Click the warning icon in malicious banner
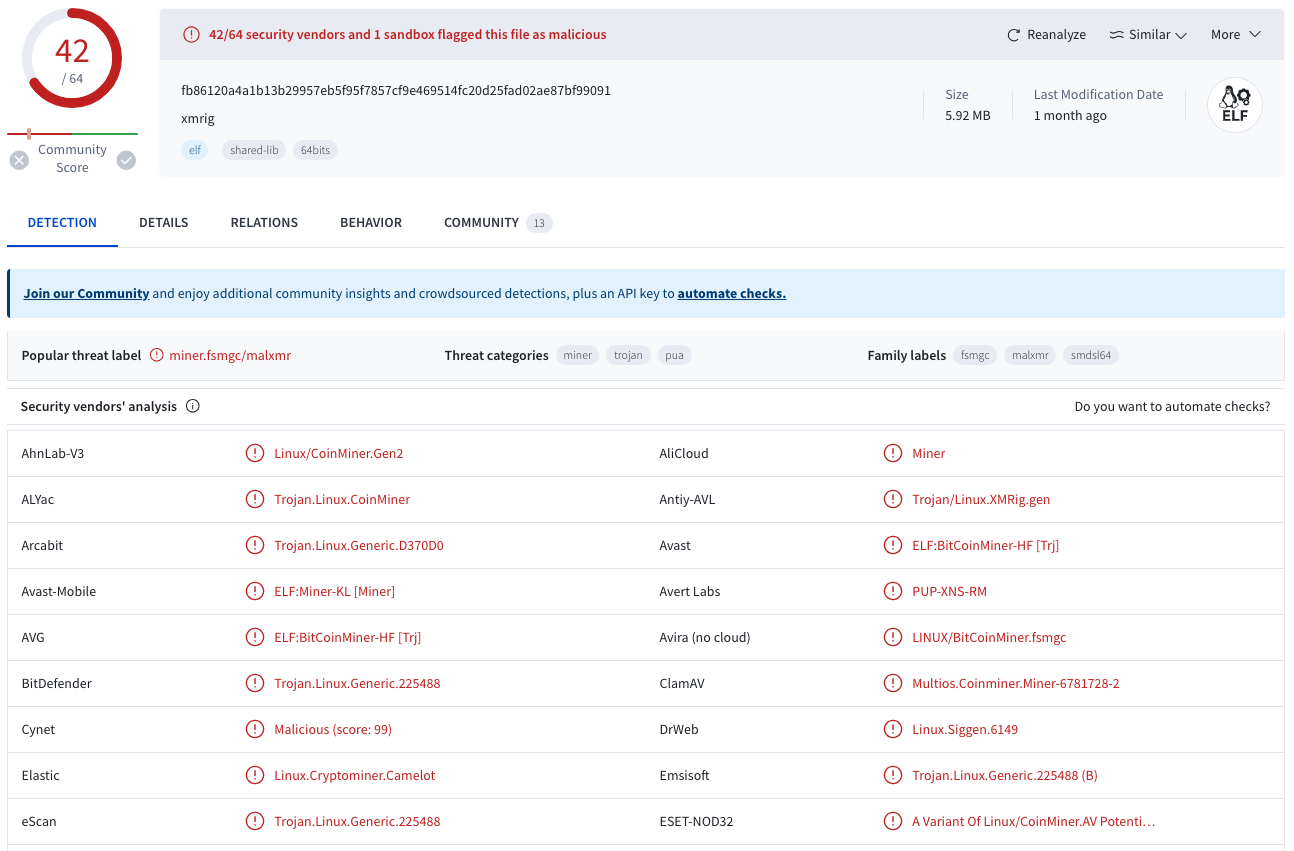1294x851 pixels. (x=191, y=35)
